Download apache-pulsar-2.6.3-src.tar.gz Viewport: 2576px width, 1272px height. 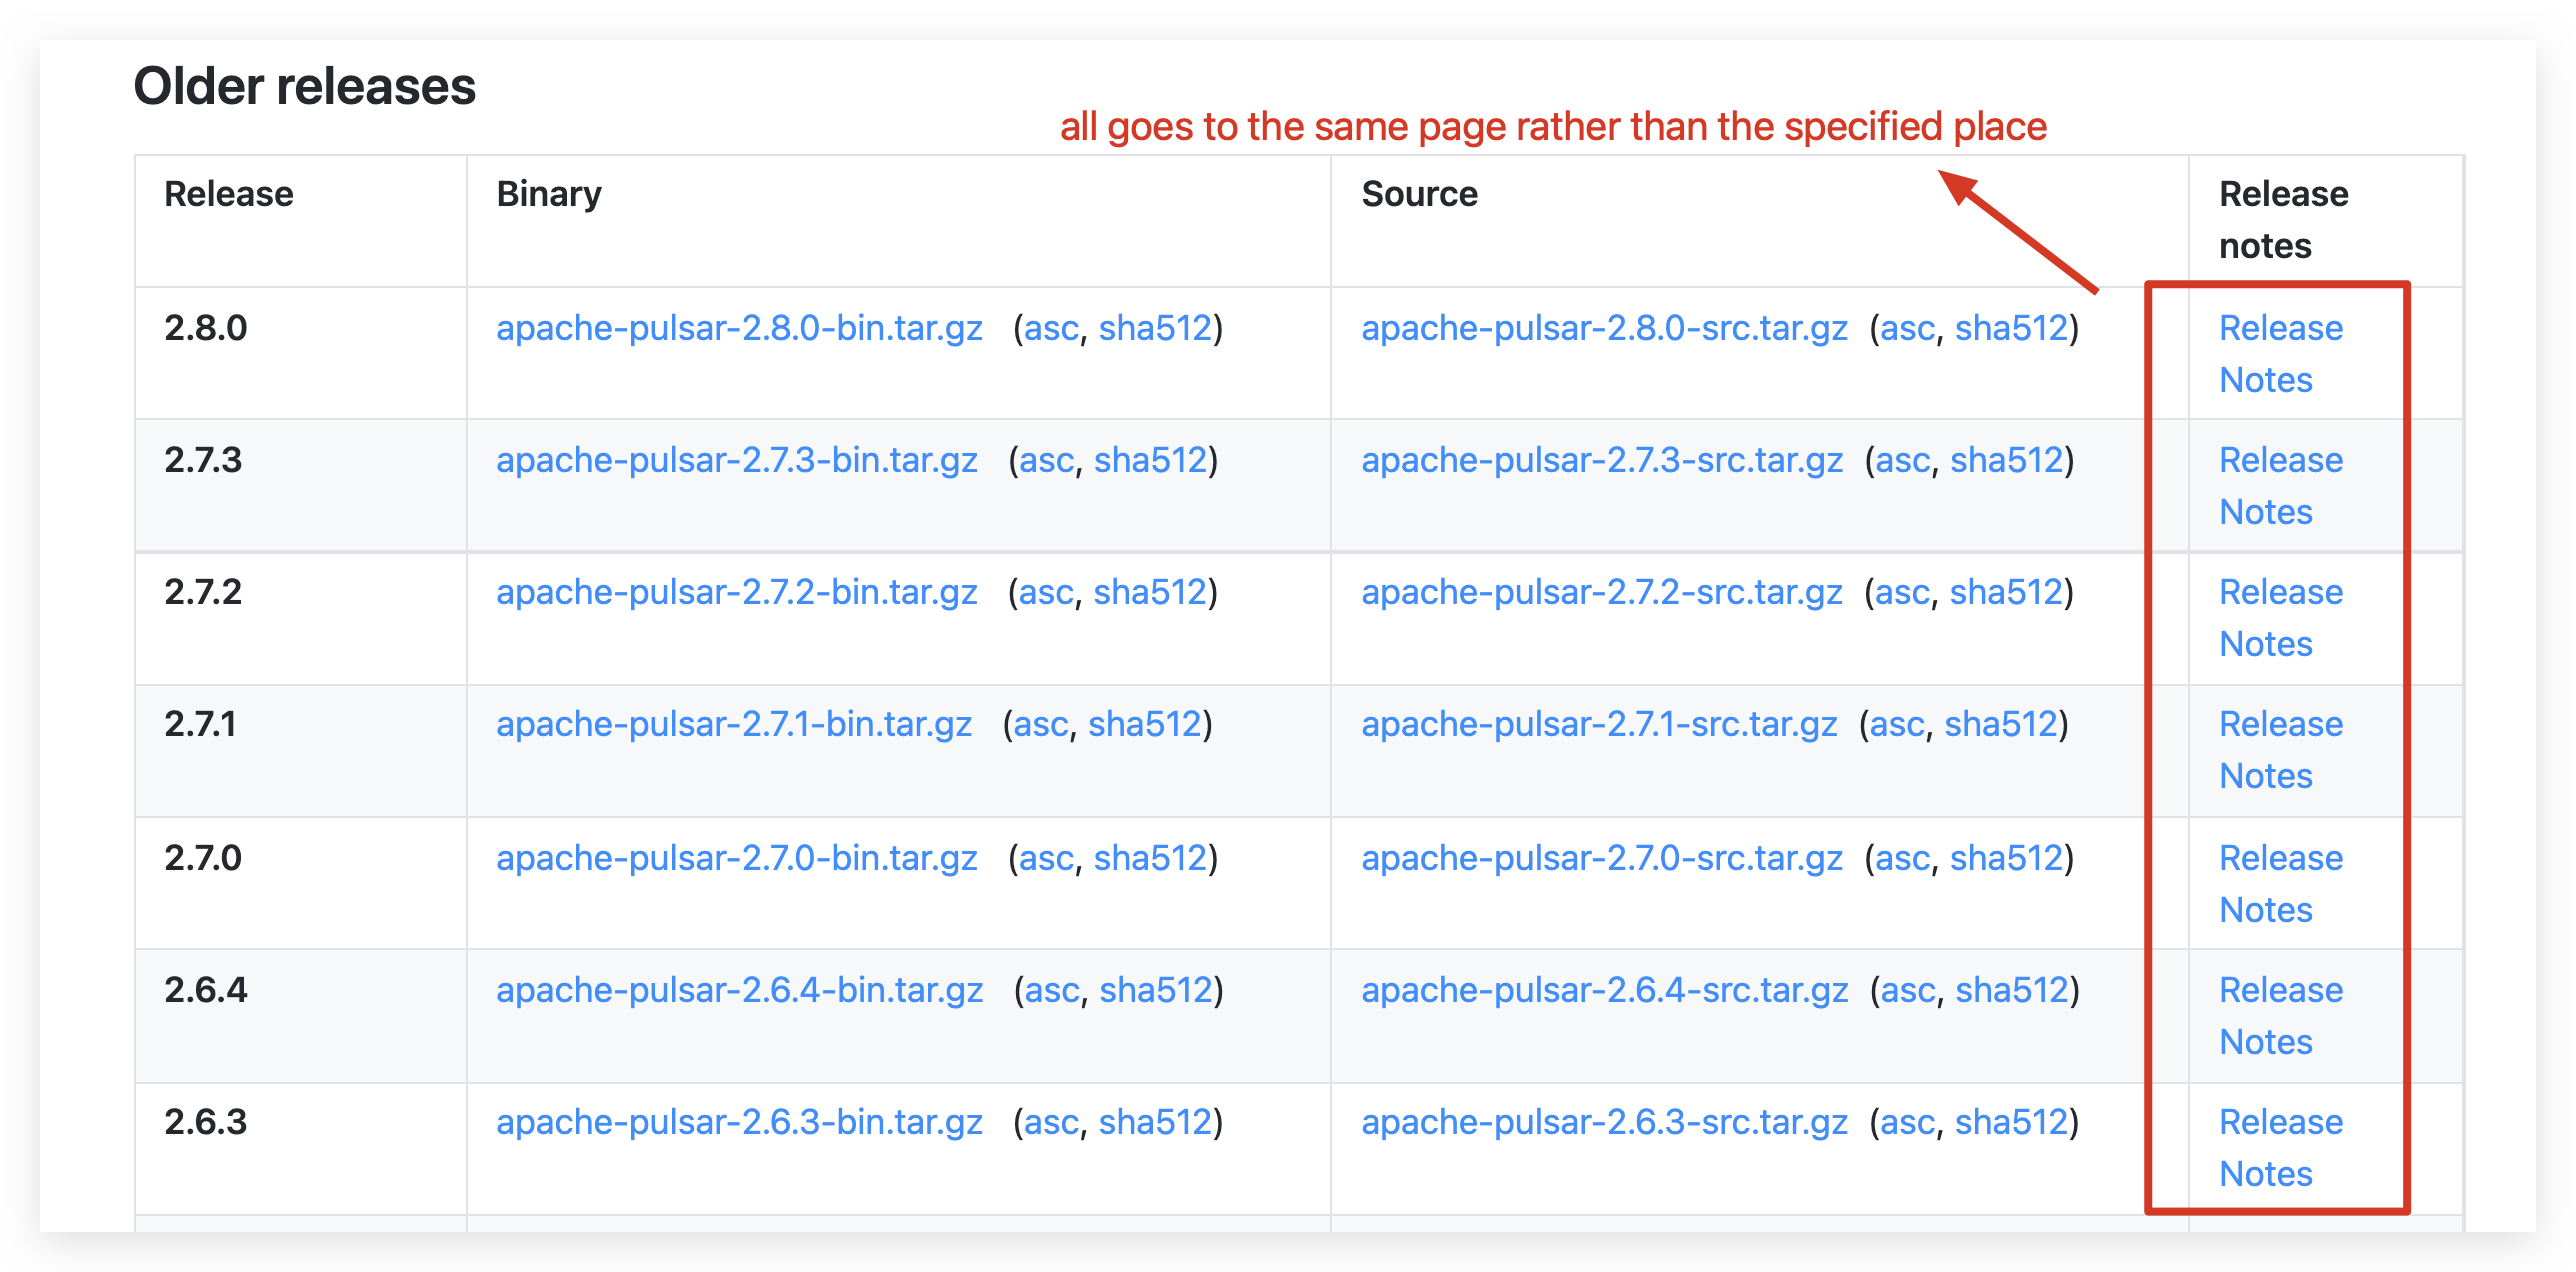[x=1604, y=1122]
